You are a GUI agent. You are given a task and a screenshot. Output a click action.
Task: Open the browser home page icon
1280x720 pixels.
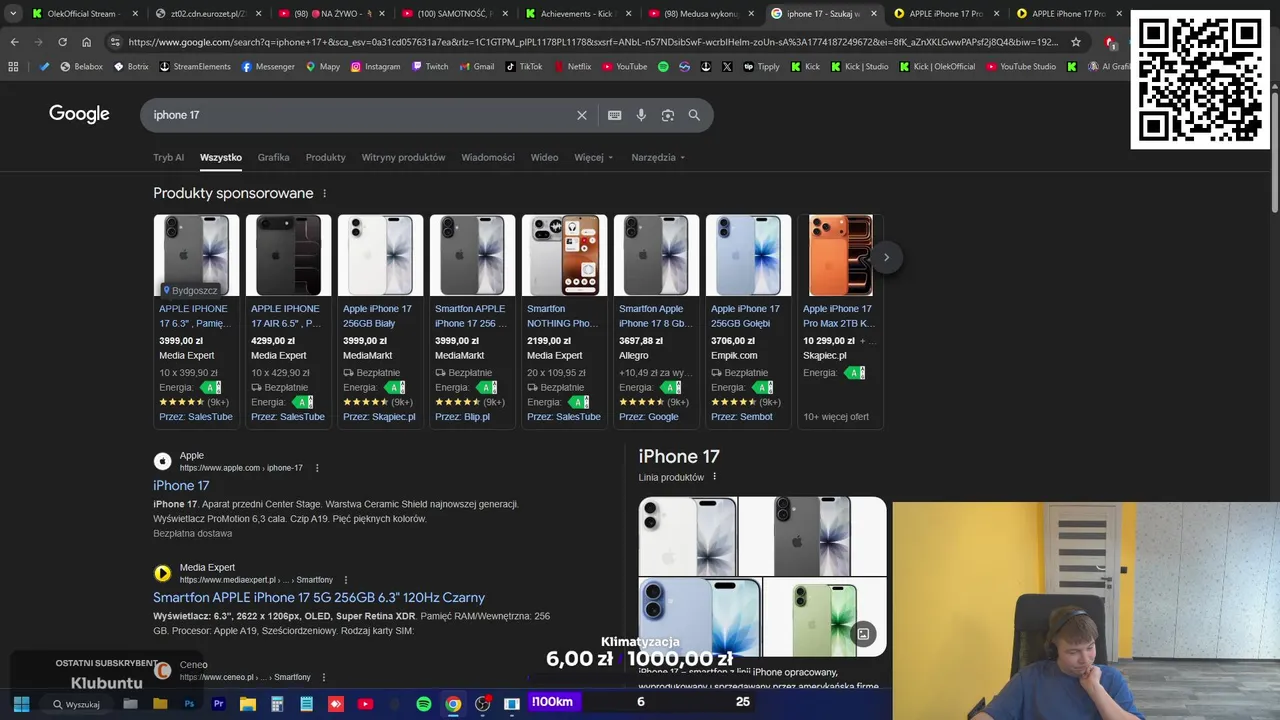click(86, 42)
